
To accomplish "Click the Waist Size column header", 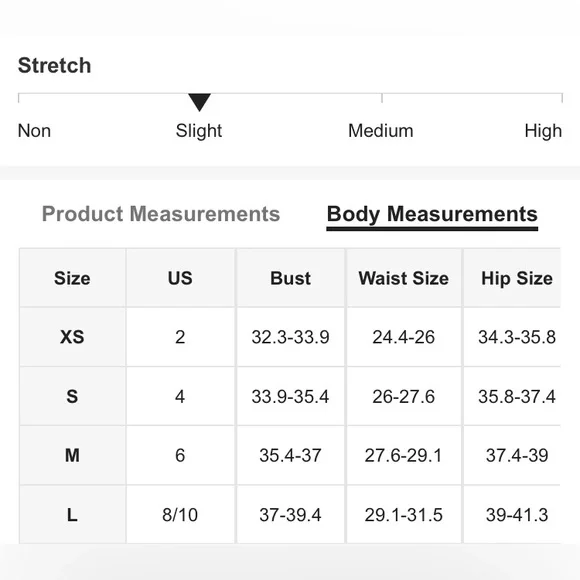I will [x=404, y=278].
